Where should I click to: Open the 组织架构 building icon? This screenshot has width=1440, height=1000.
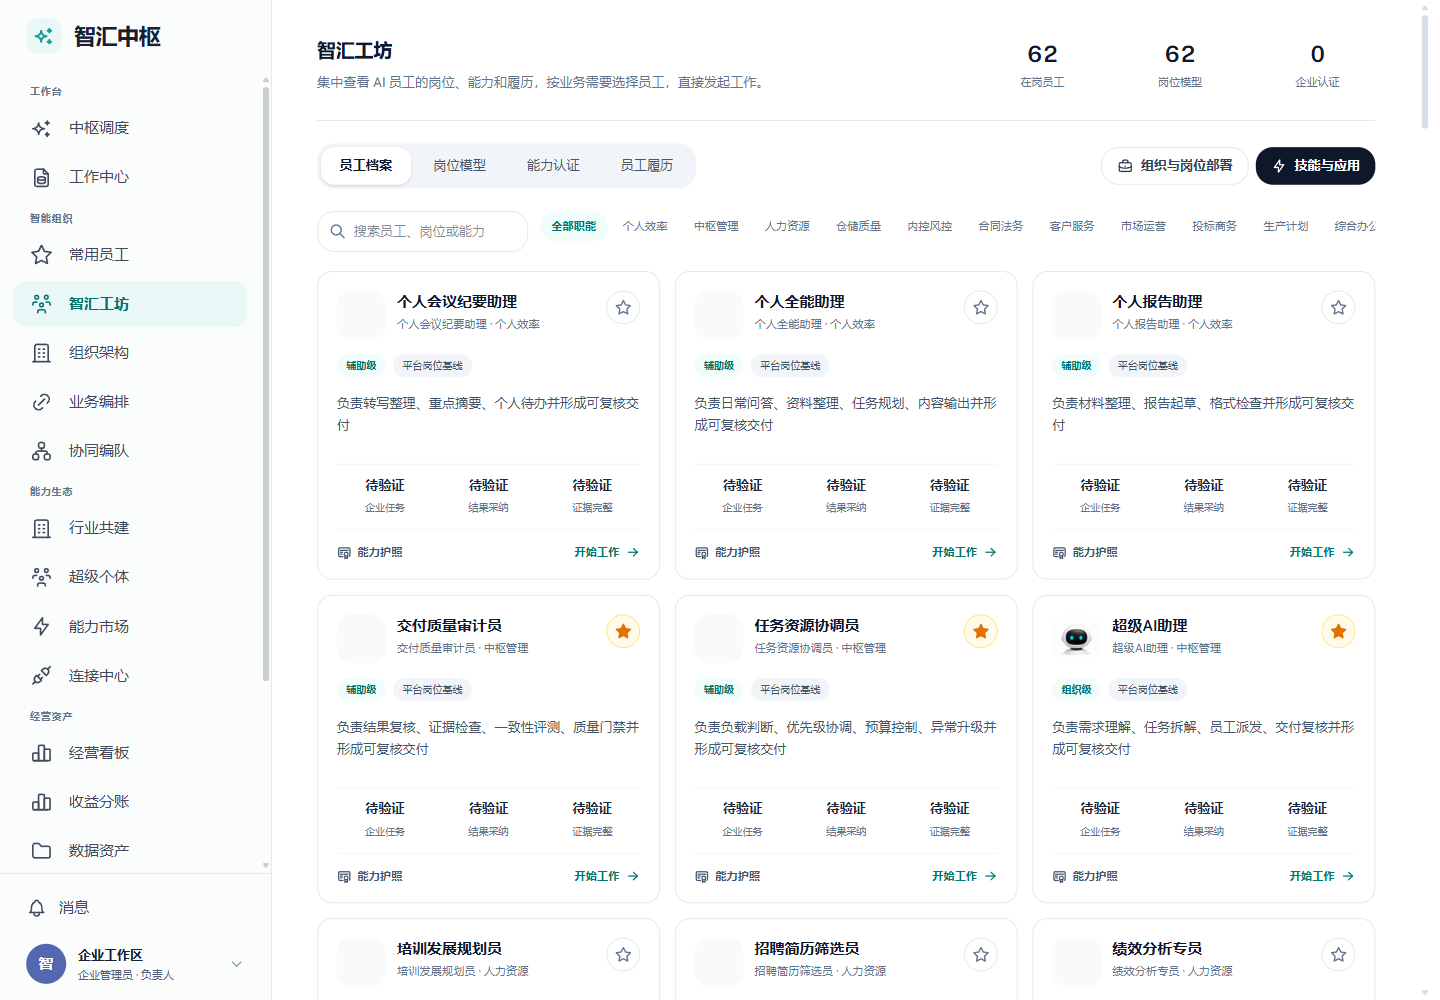(x=41, y=353)
